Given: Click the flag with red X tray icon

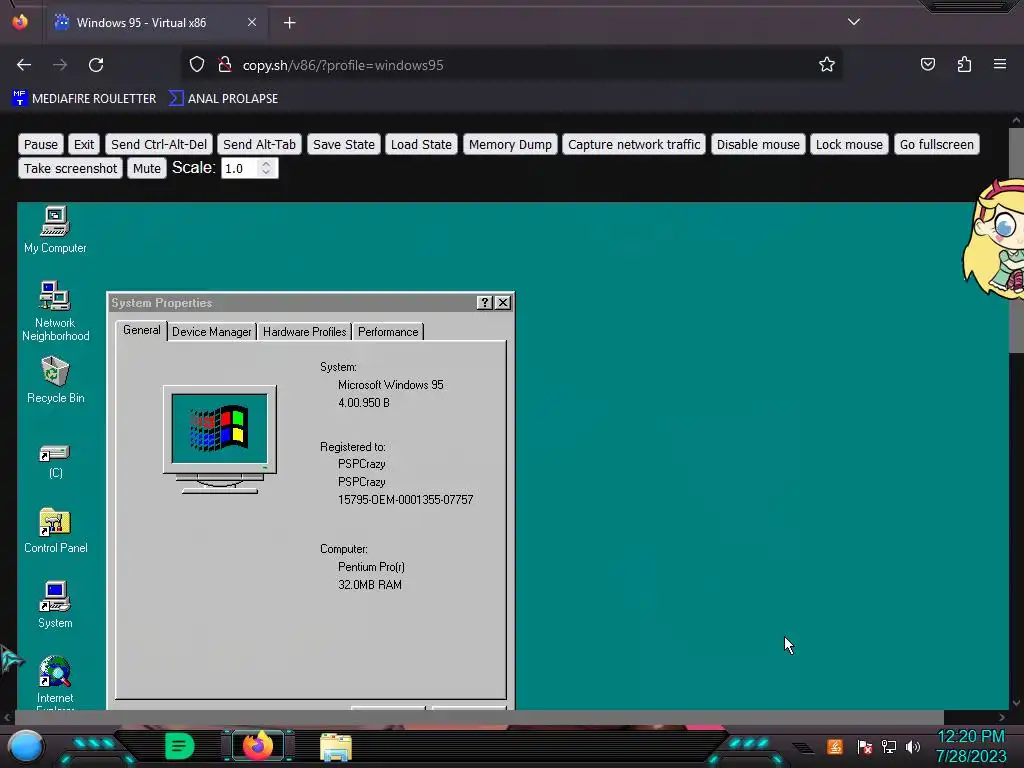Looking at the screenshot, I should [x=865, y=747].
